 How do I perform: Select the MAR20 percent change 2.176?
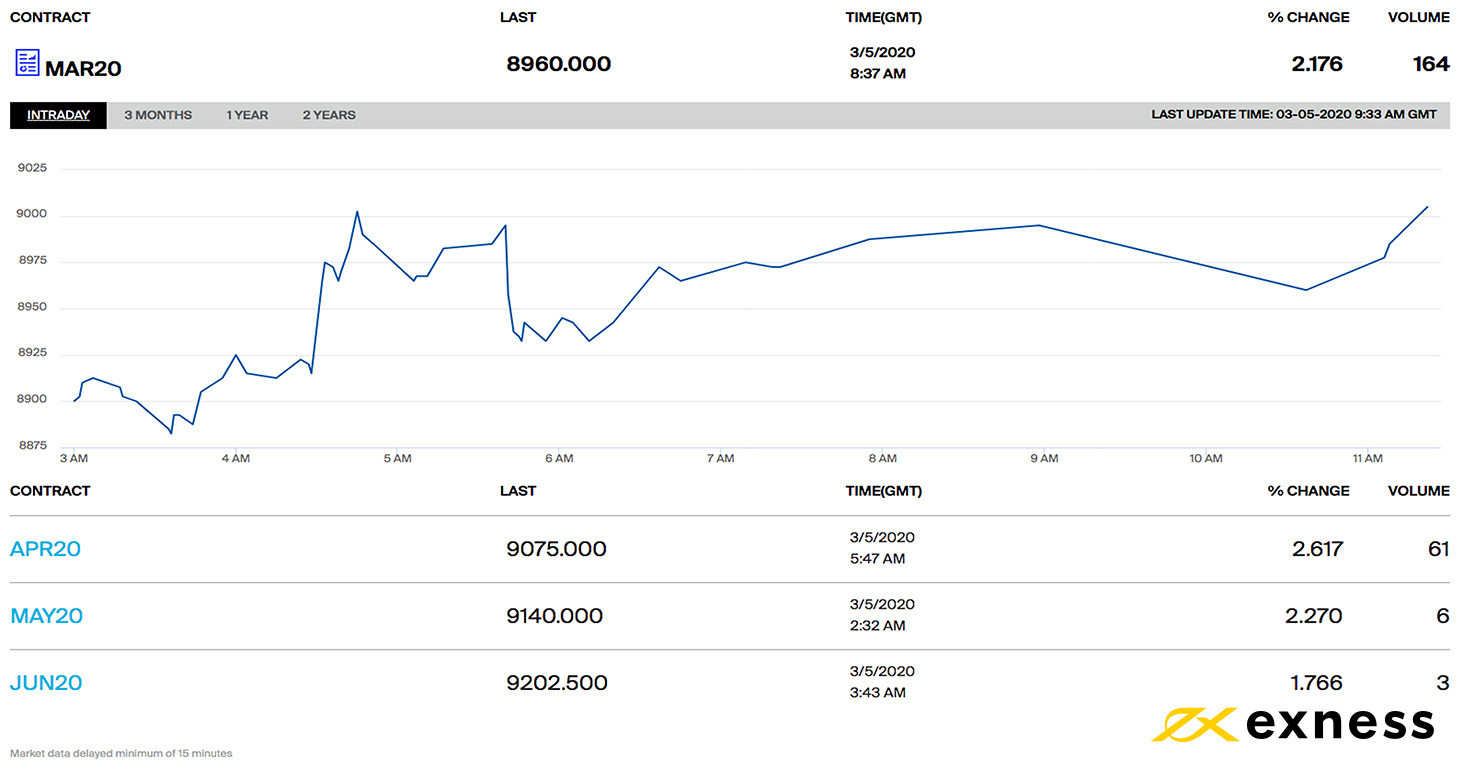1317,64
